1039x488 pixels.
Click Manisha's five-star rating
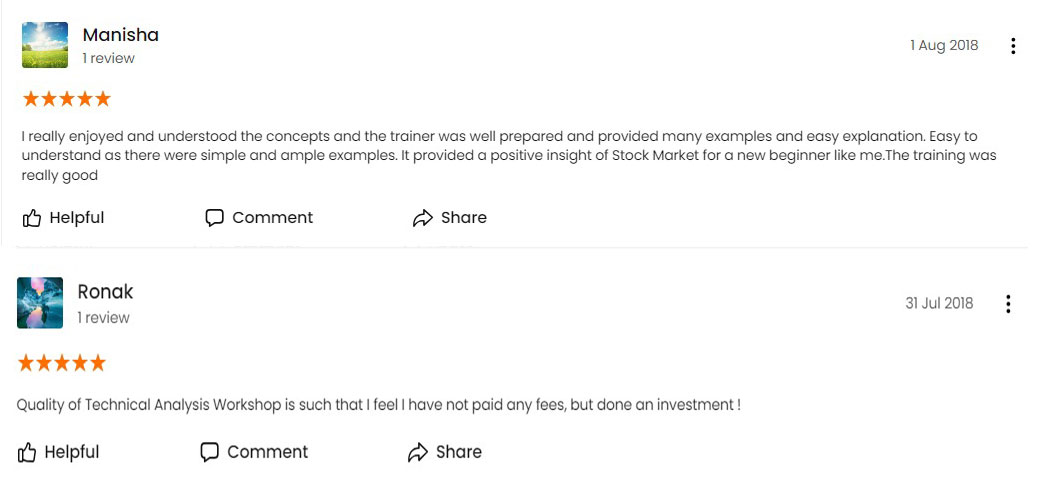pyautogui.click(x=66, y=99)
